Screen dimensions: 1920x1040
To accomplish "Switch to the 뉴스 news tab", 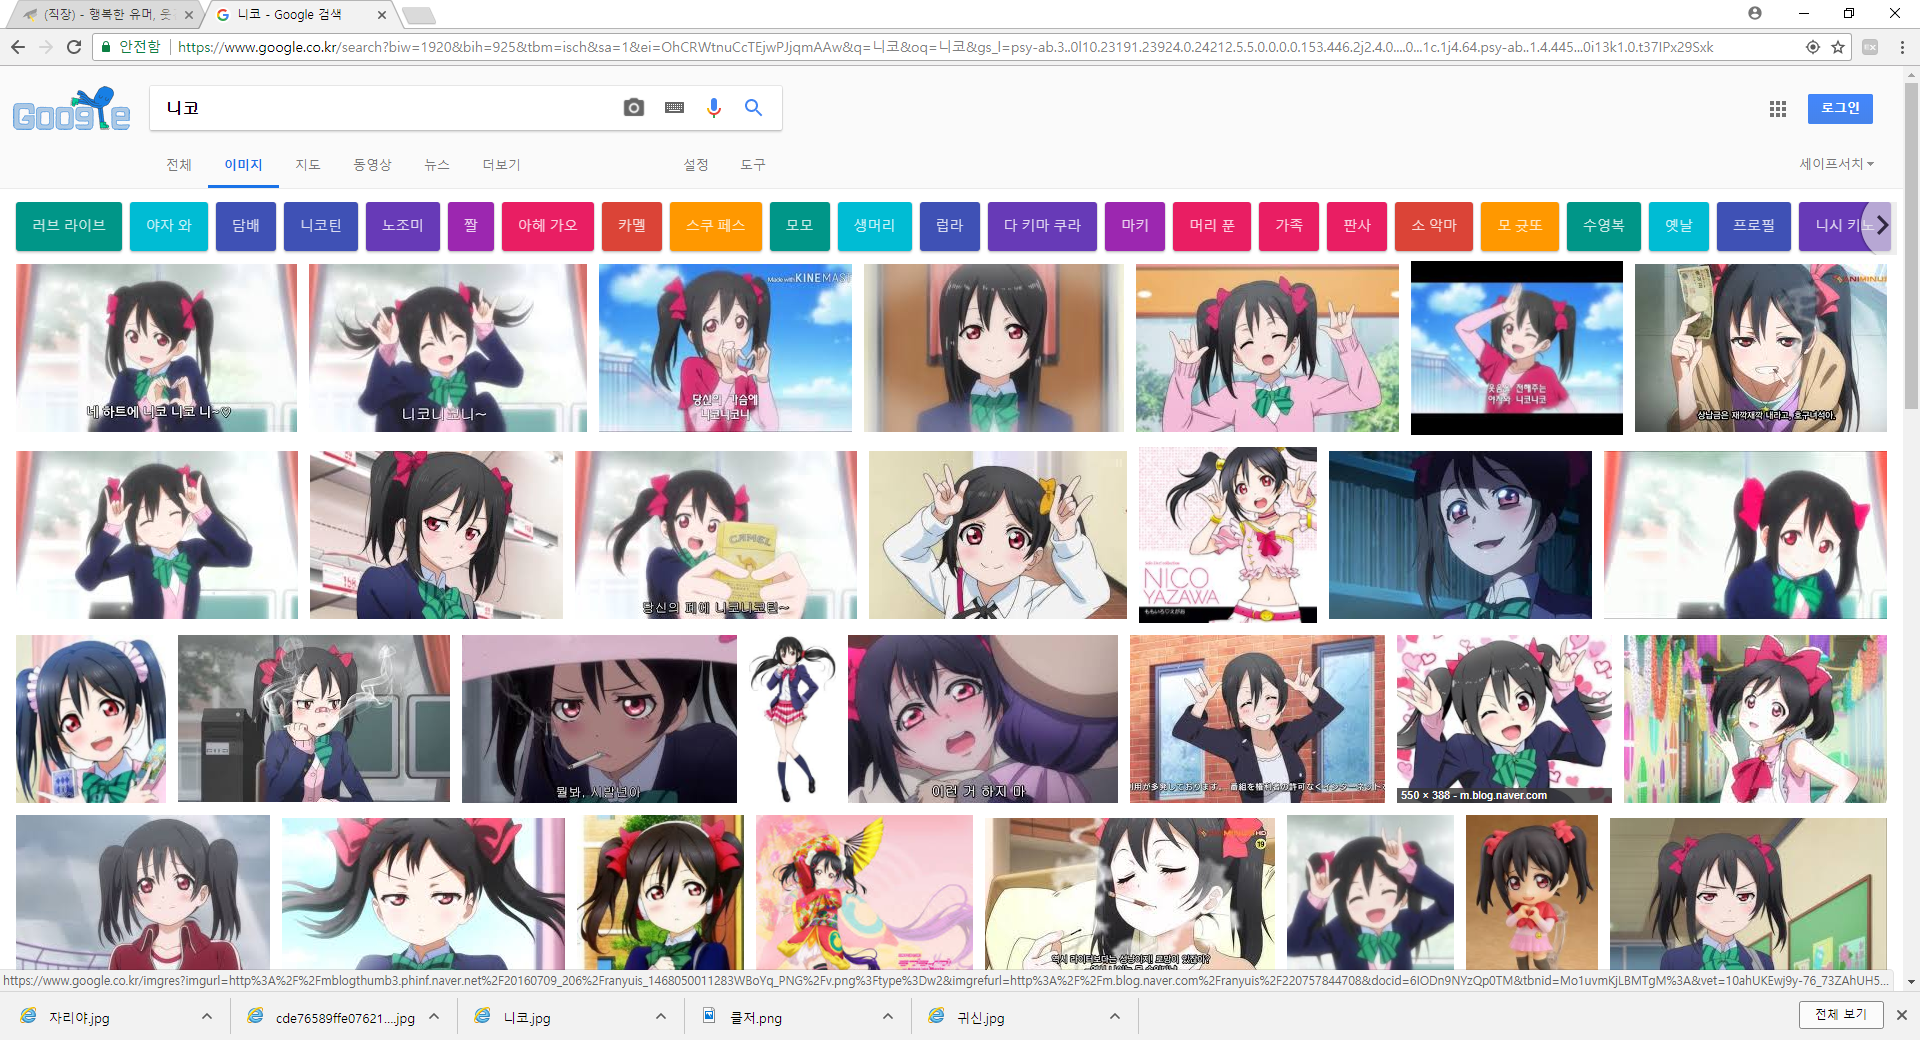I will coord(437,165).
